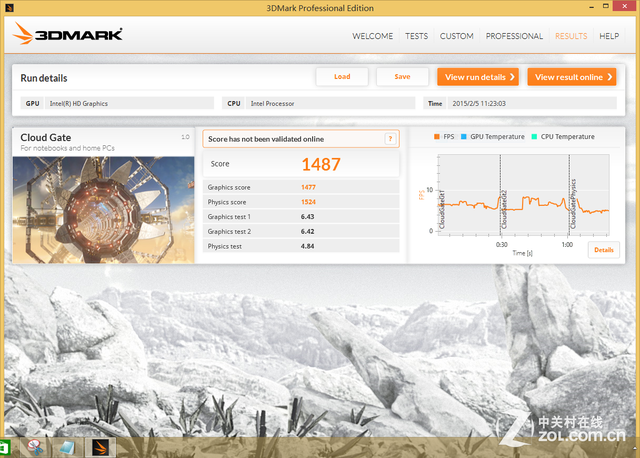Click Graphics test 1 value 6.43
This screenshot has width=640, height=458.
coord(307,217)
